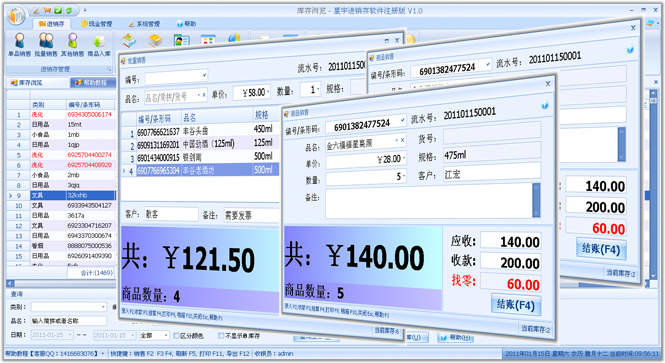665x363 pixels.
Task: Expand the quick-access toolbar customize arrow
Action: coord(85,10)
